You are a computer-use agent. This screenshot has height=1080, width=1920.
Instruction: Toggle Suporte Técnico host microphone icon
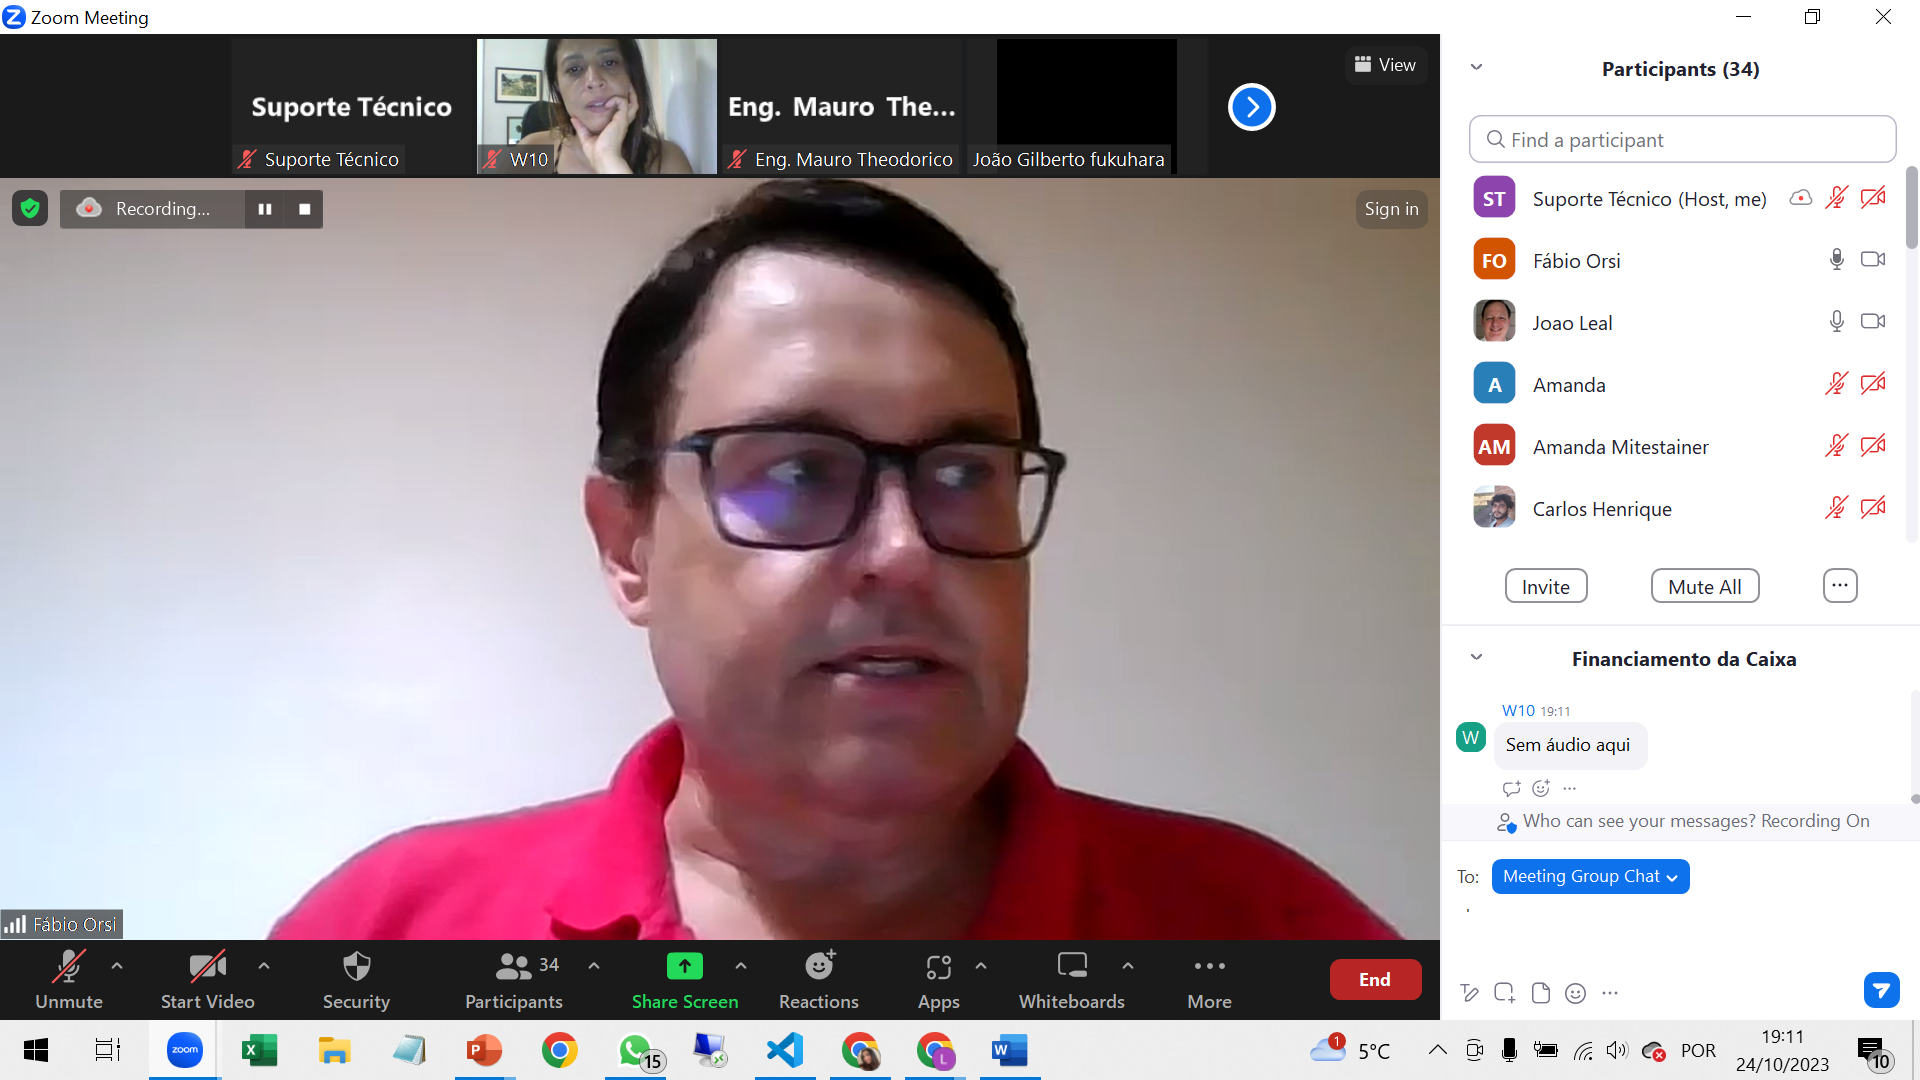coord(1837,198)
